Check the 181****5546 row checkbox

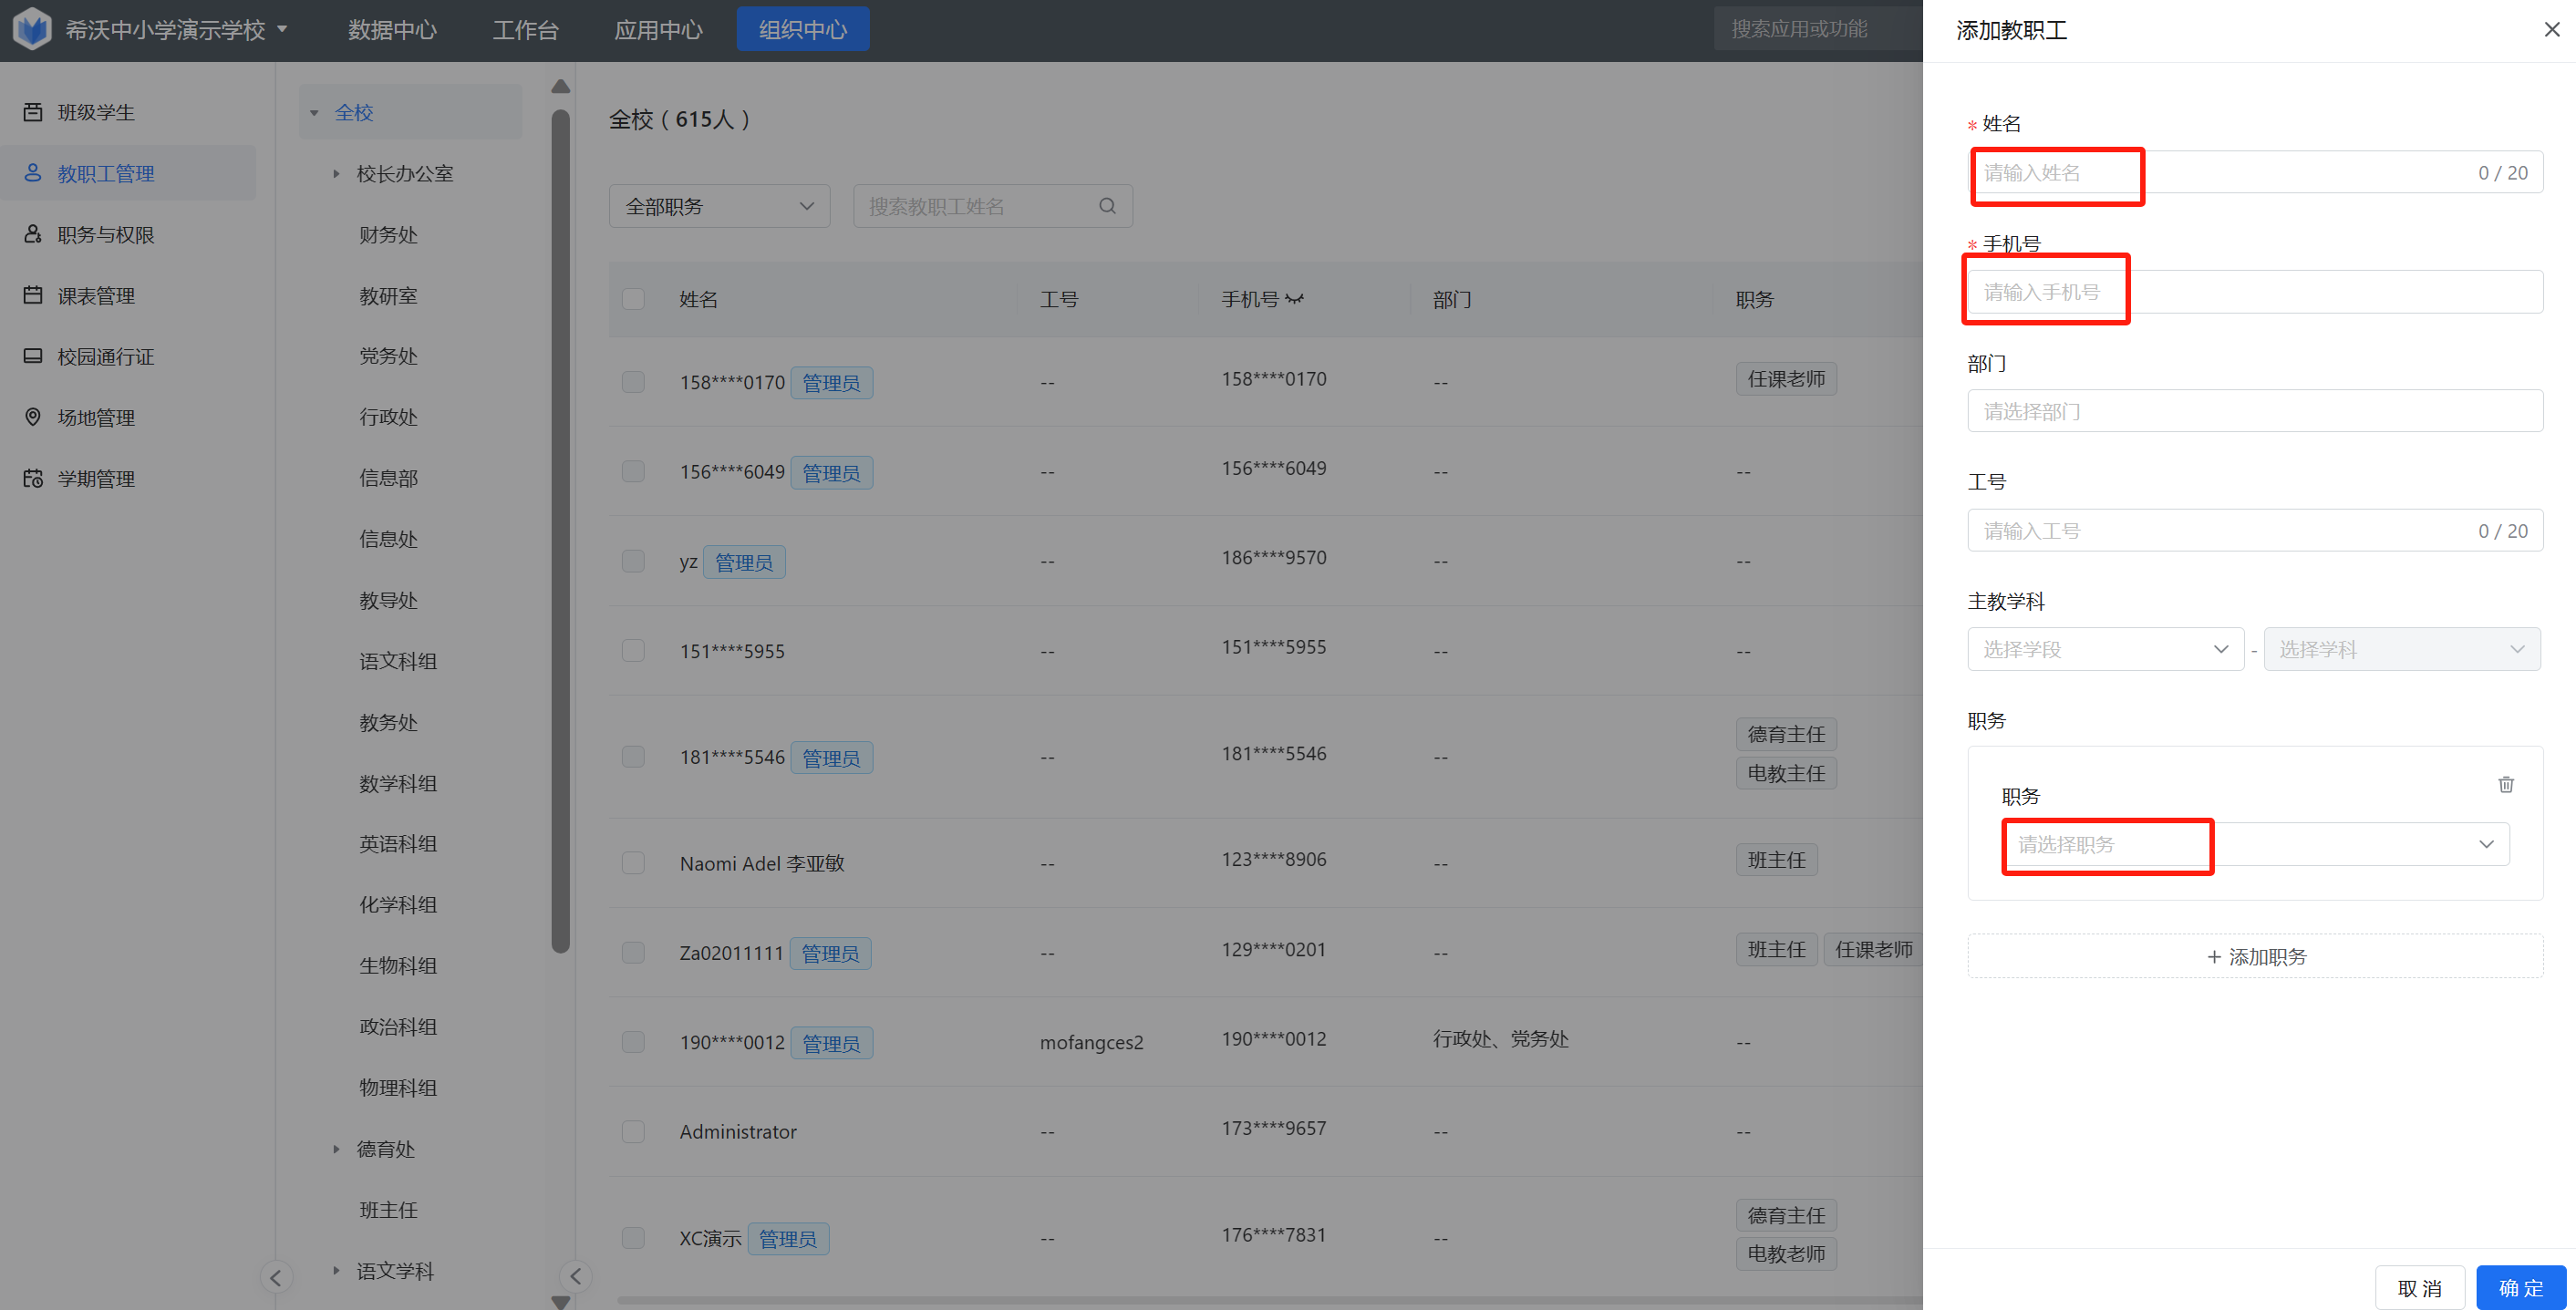(x=633, y=757)
